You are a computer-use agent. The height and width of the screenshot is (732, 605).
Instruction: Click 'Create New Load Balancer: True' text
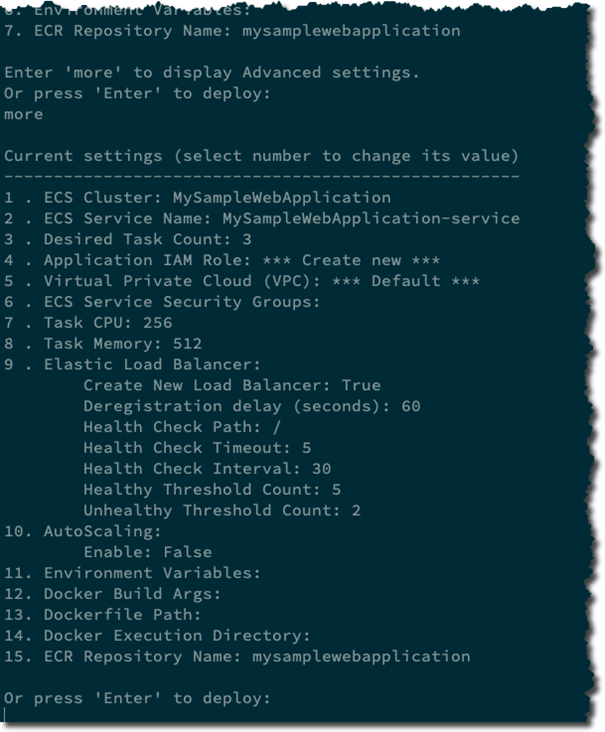(232, 385)
